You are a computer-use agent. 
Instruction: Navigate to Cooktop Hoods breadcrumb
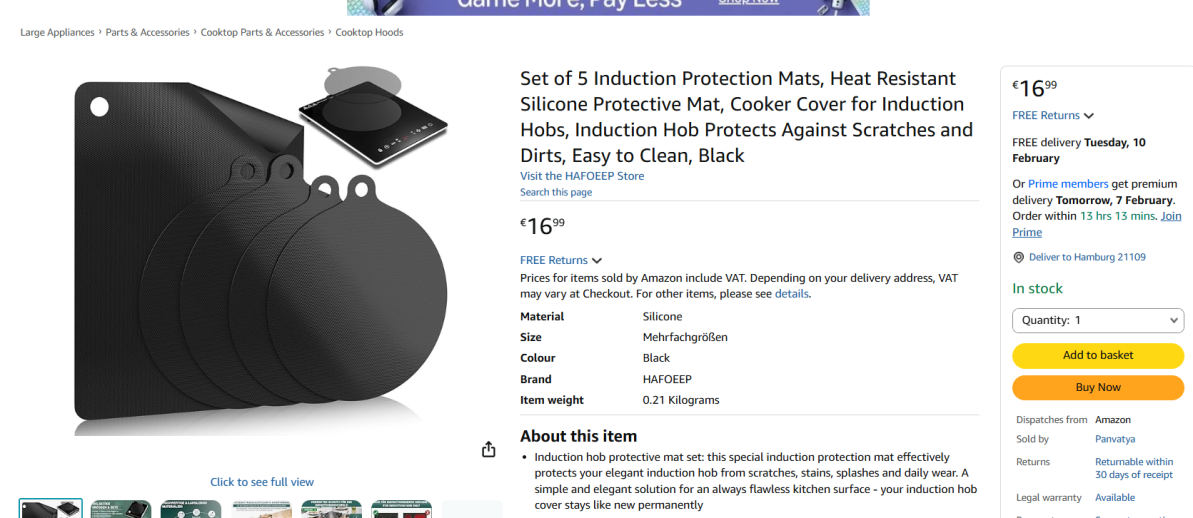[x=369, y=33]
